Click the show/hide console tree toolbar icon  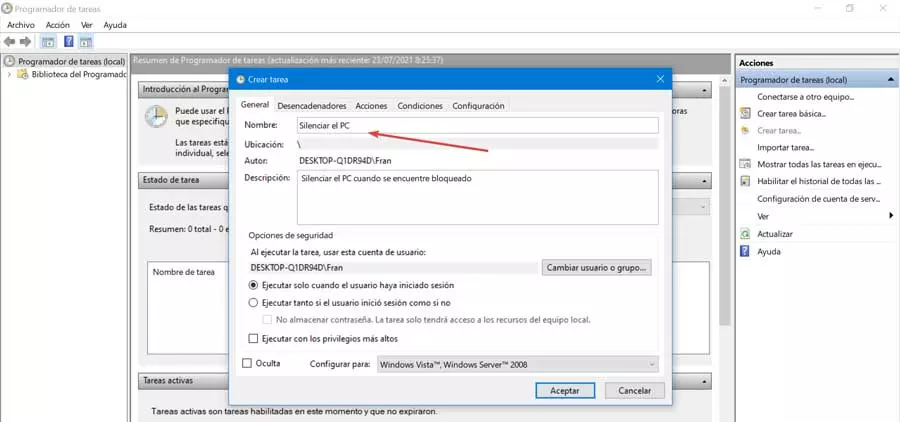click(x=49, y=42)
